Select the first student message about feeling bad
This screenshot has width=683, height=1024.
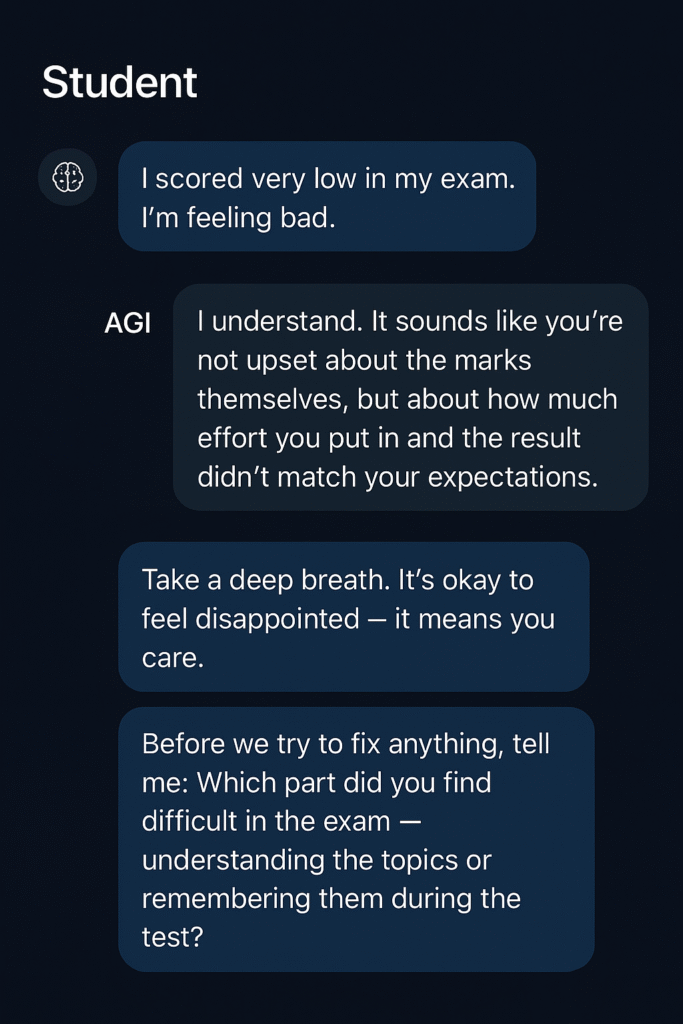pyautogui.click(x=326, y=196)
